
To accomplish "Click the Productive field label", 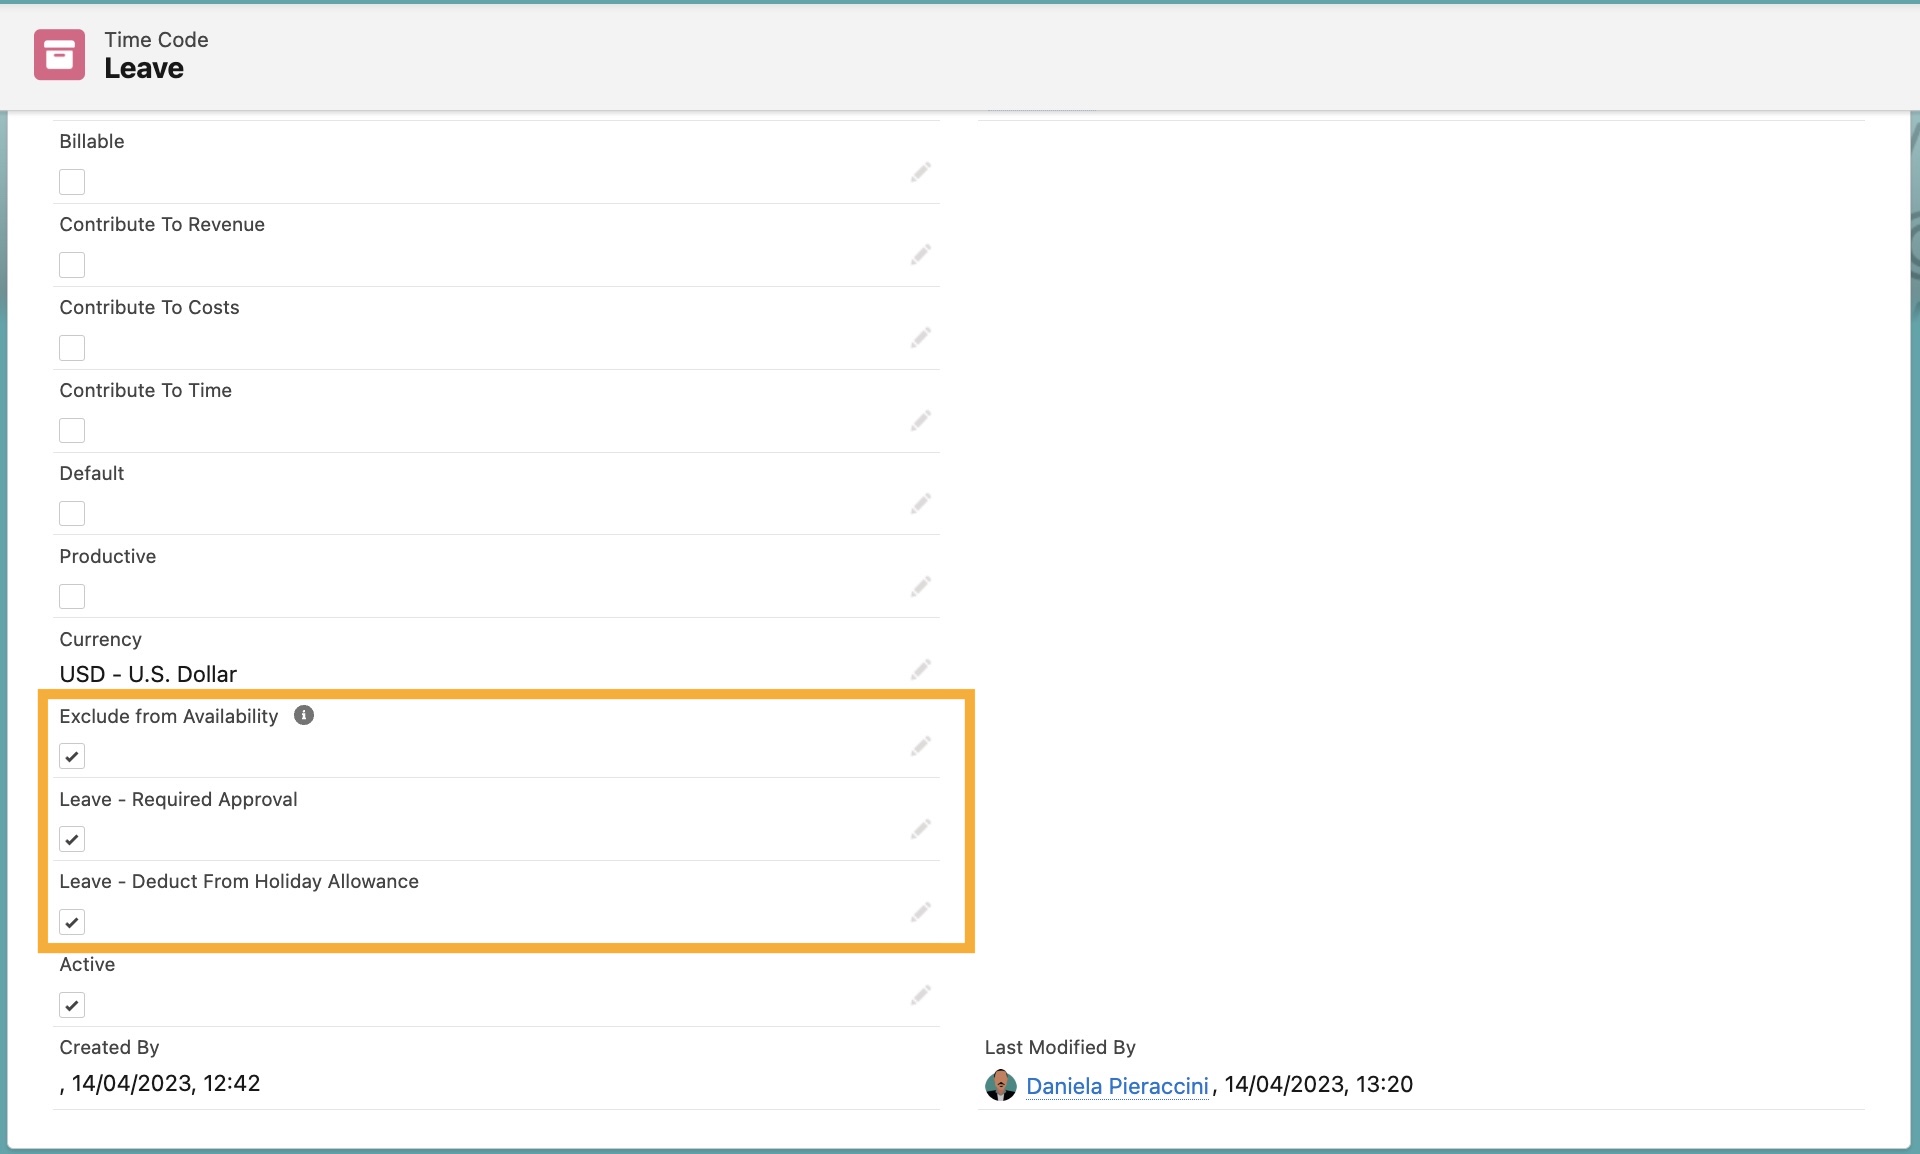I will pyautogui.click(x=107, y=556).
